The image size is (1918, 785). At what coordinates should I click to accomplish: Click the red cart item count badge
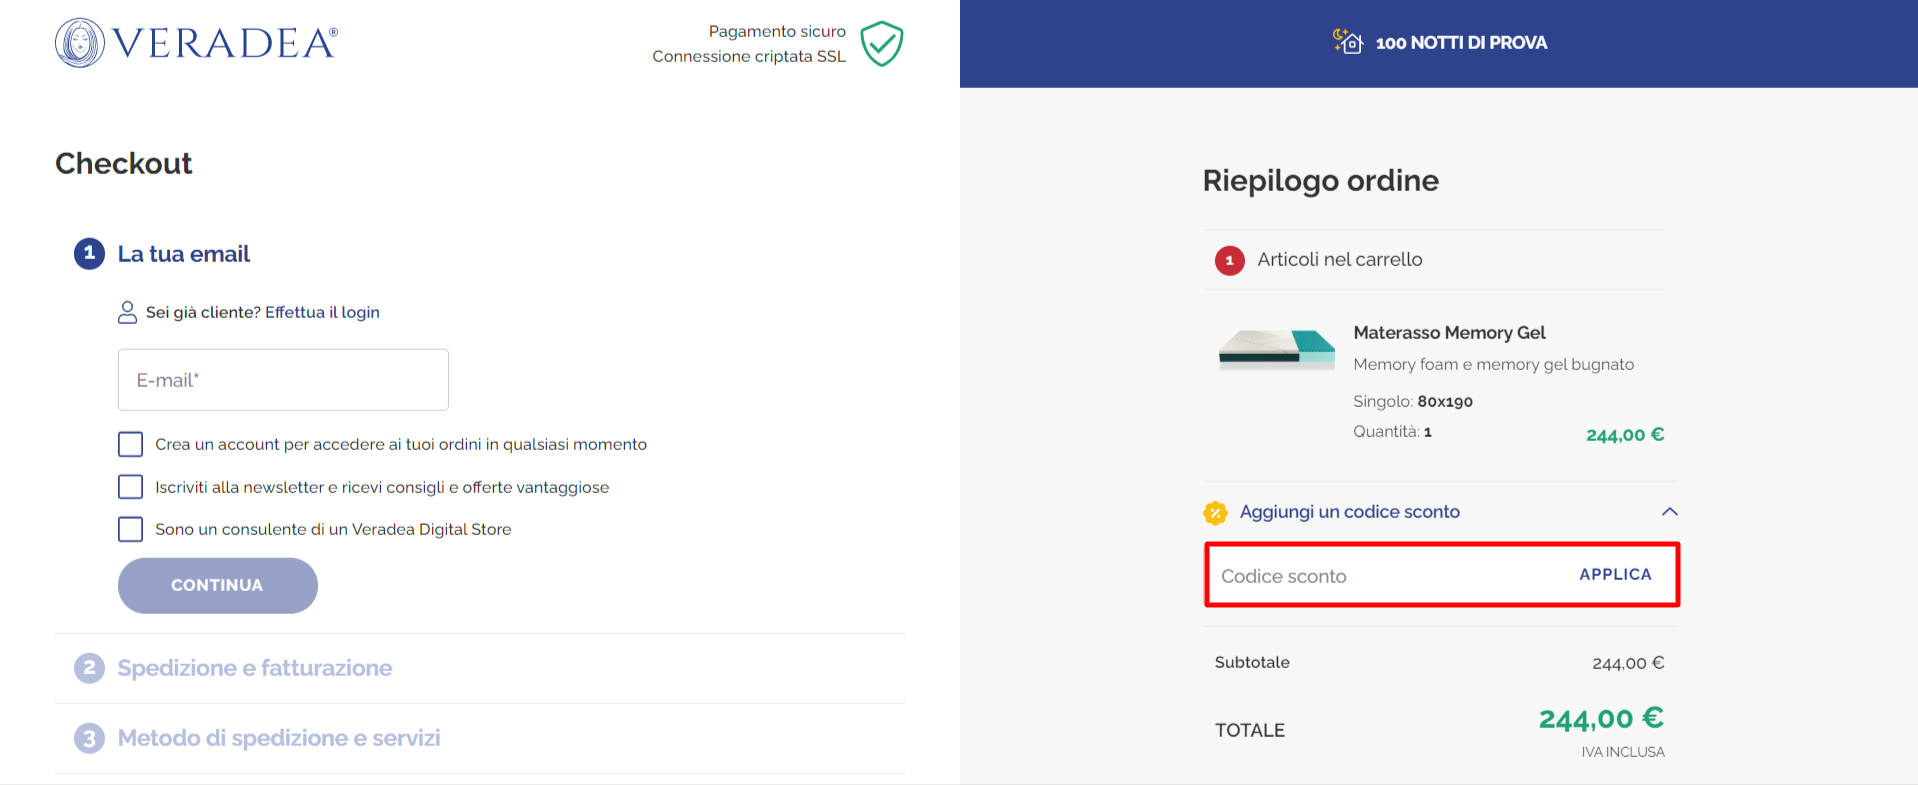[1229, 260]
